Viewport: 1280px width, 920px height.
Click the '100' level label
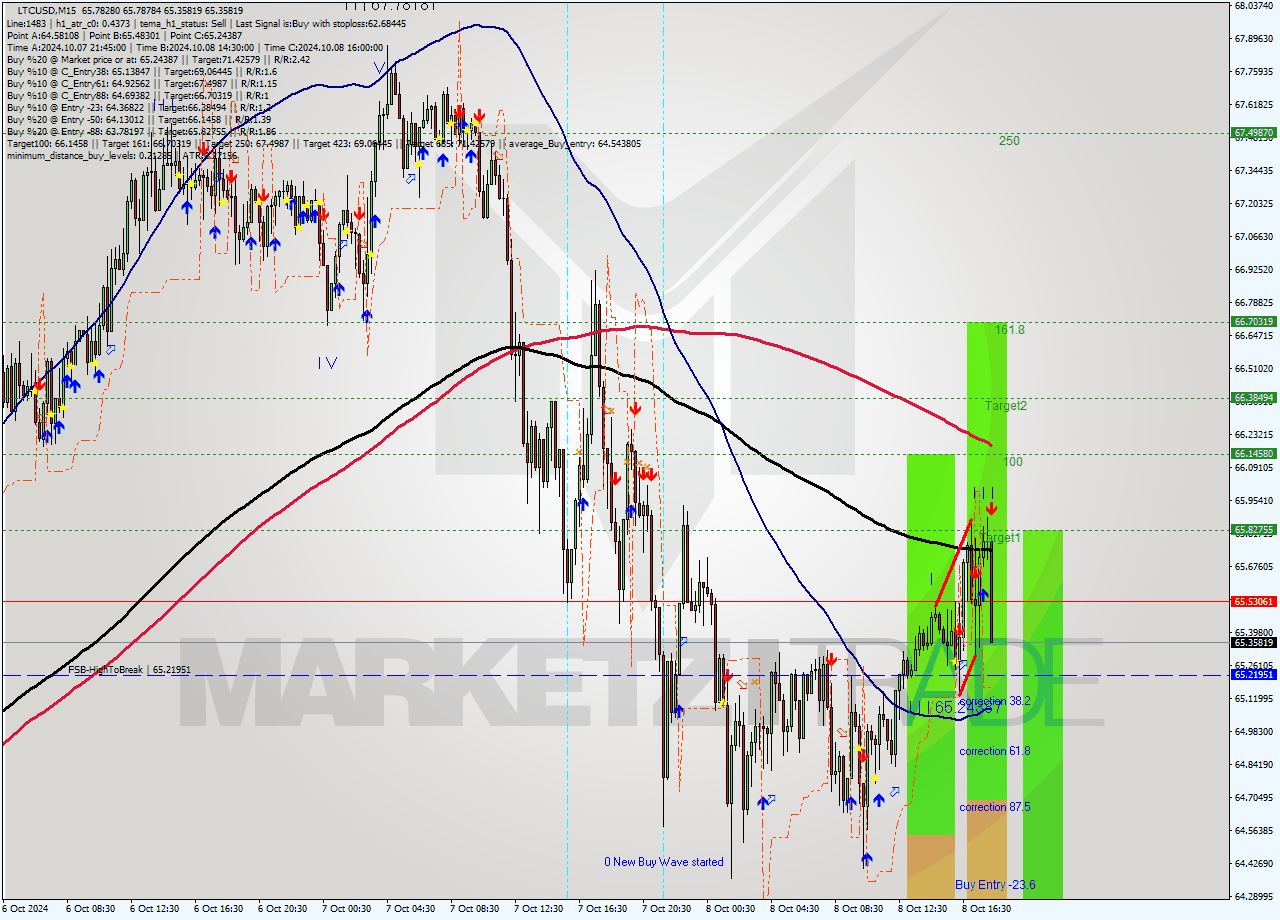coord(1012,462)
